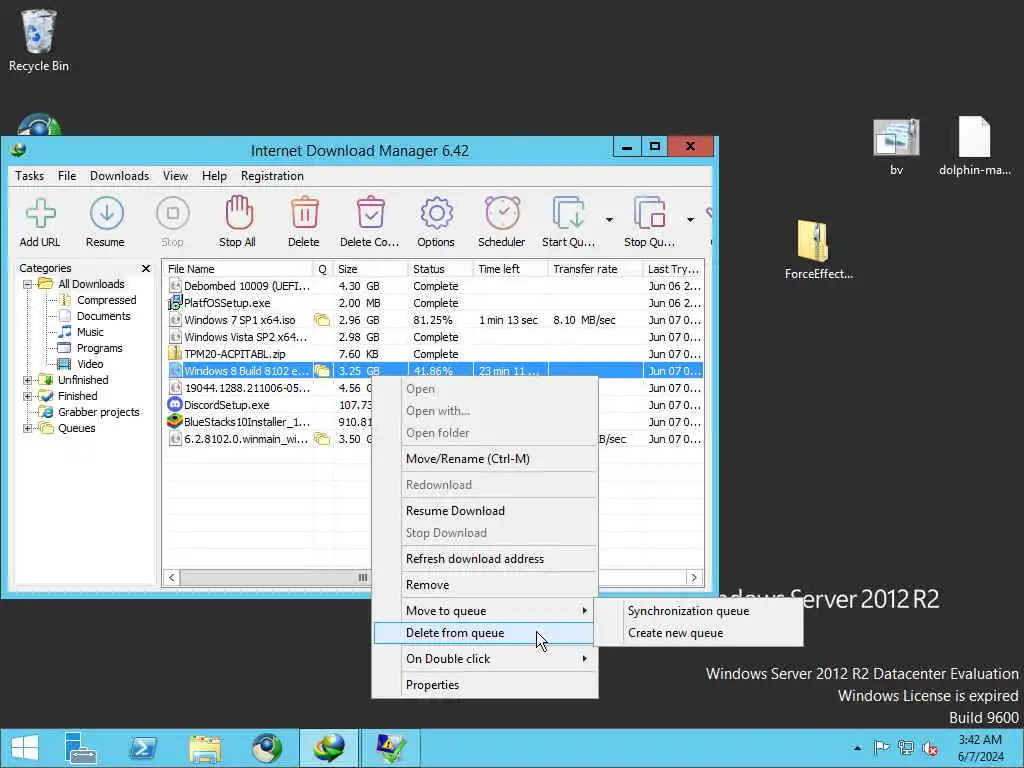Click the Start Queue toolbar icon
Screen dimensions: 1024x768
tap(569, 222)
